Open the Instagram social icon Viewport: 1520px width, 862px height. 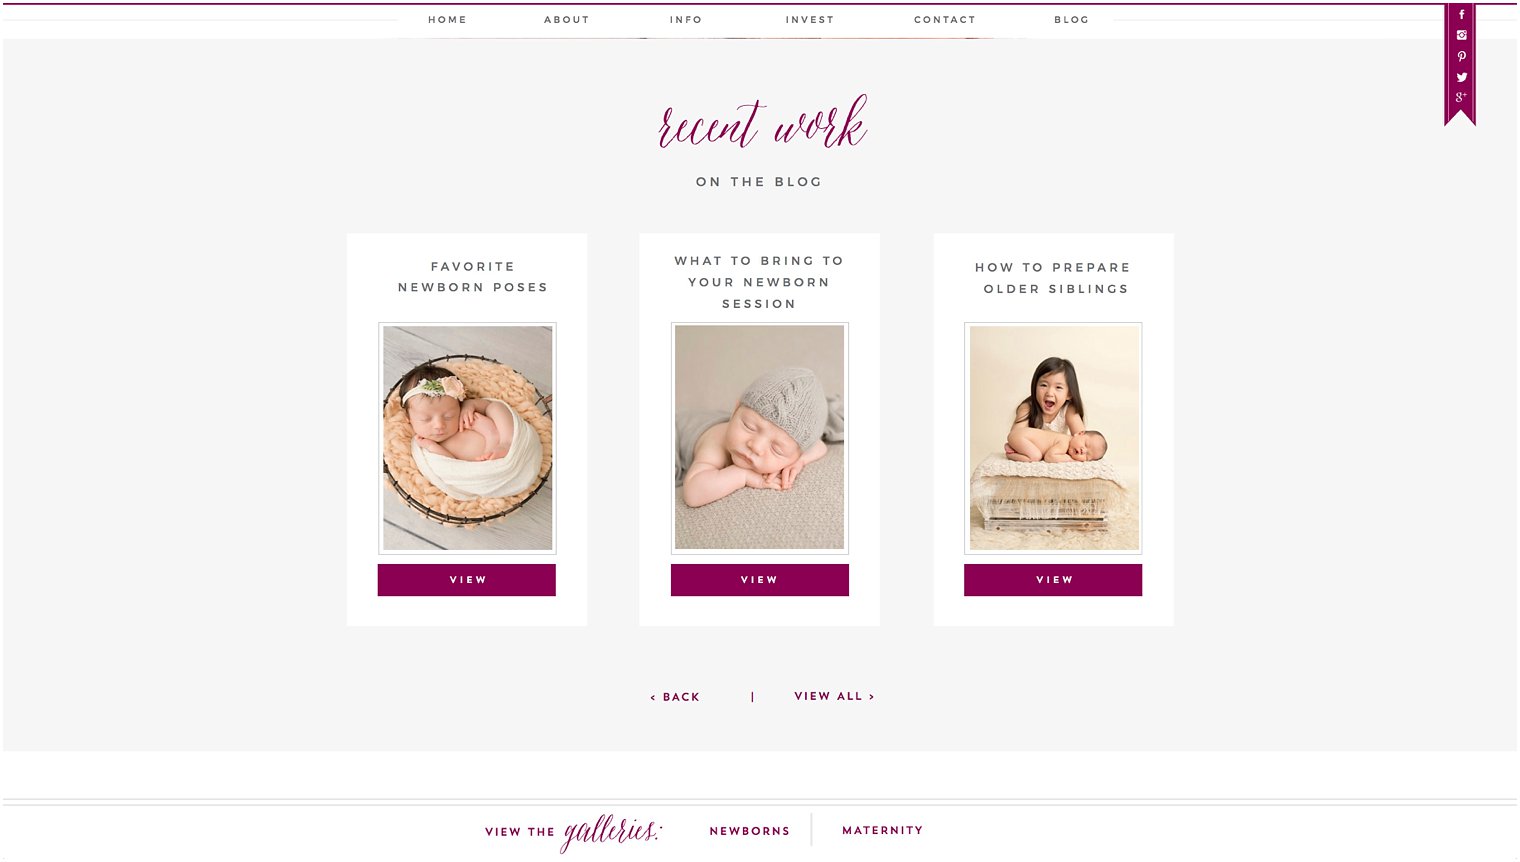coord(1461,35)
